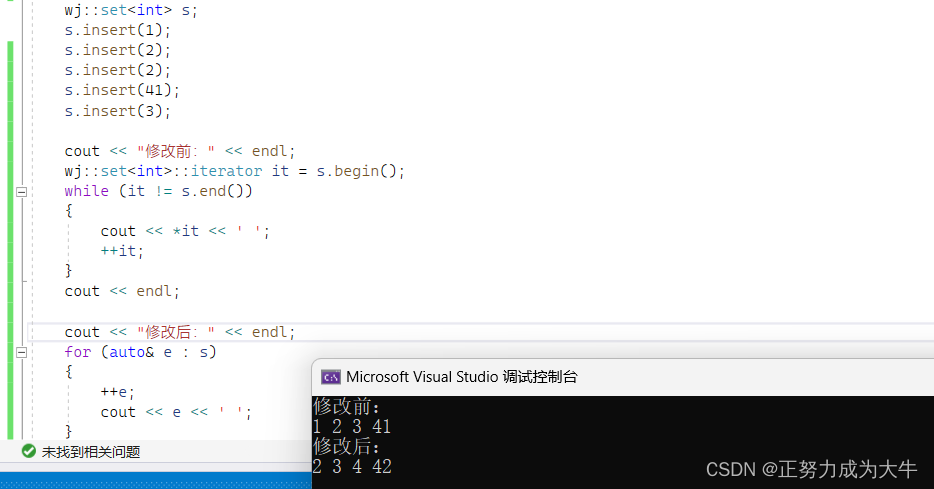Click the ++e; line
Image resolution: width=934 pixels, height=489 pixels.
(118, 393)
